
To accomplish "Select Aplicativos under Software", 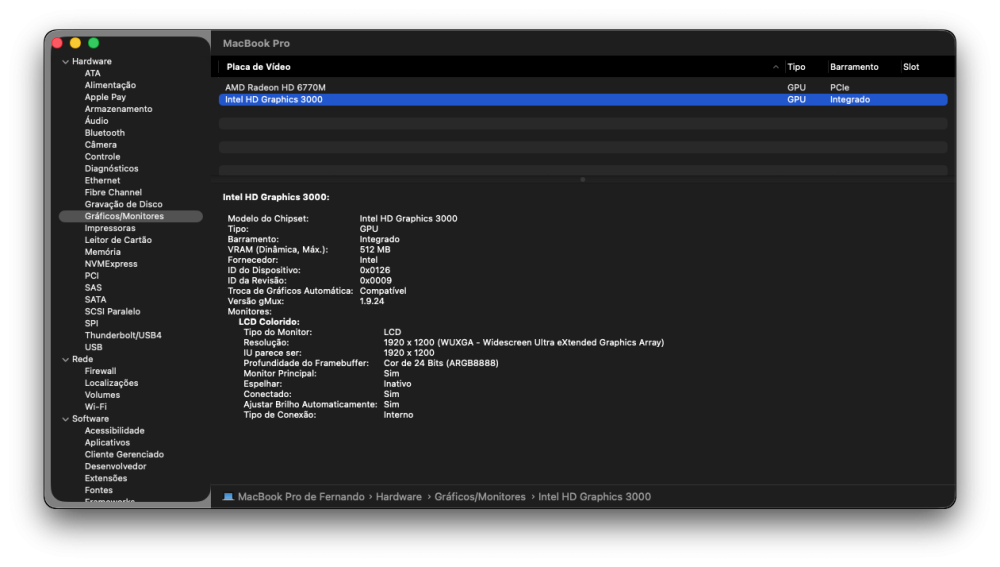I will 107,443.
